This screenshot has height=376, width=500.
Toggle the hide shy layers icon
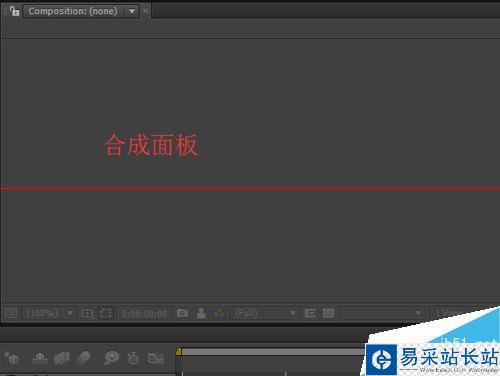40,358
